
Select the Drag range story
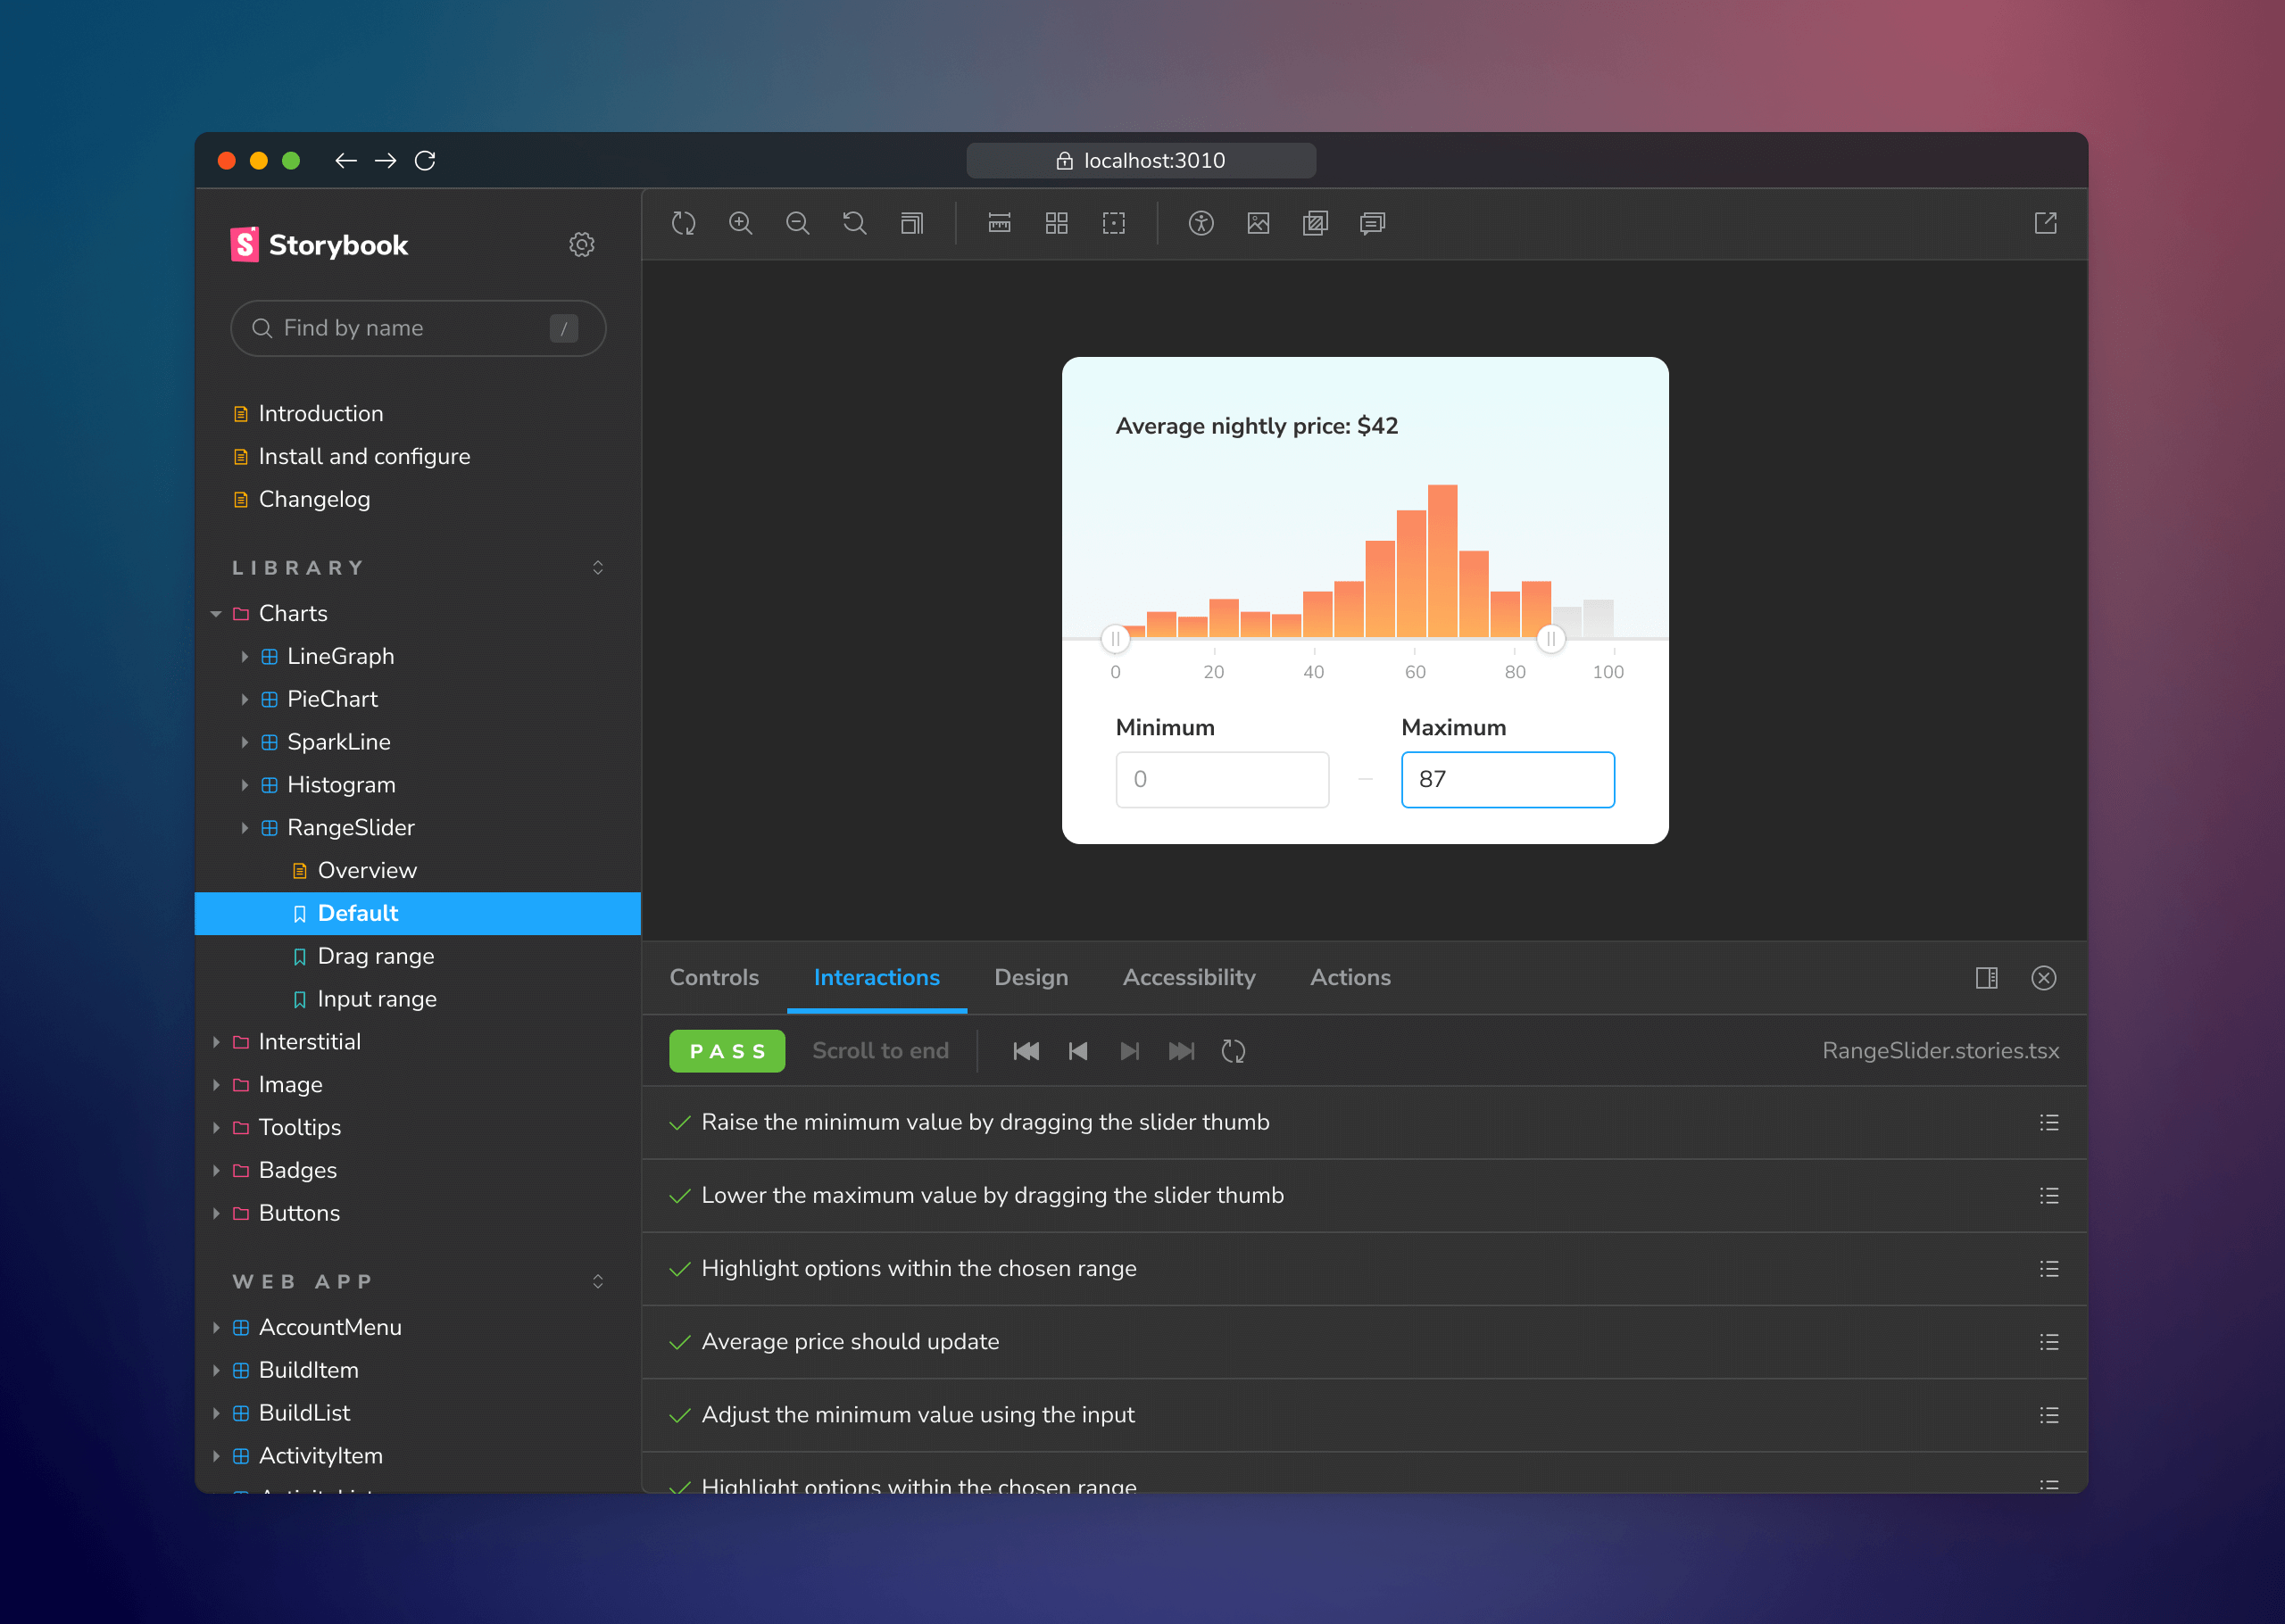click(375, 956)
